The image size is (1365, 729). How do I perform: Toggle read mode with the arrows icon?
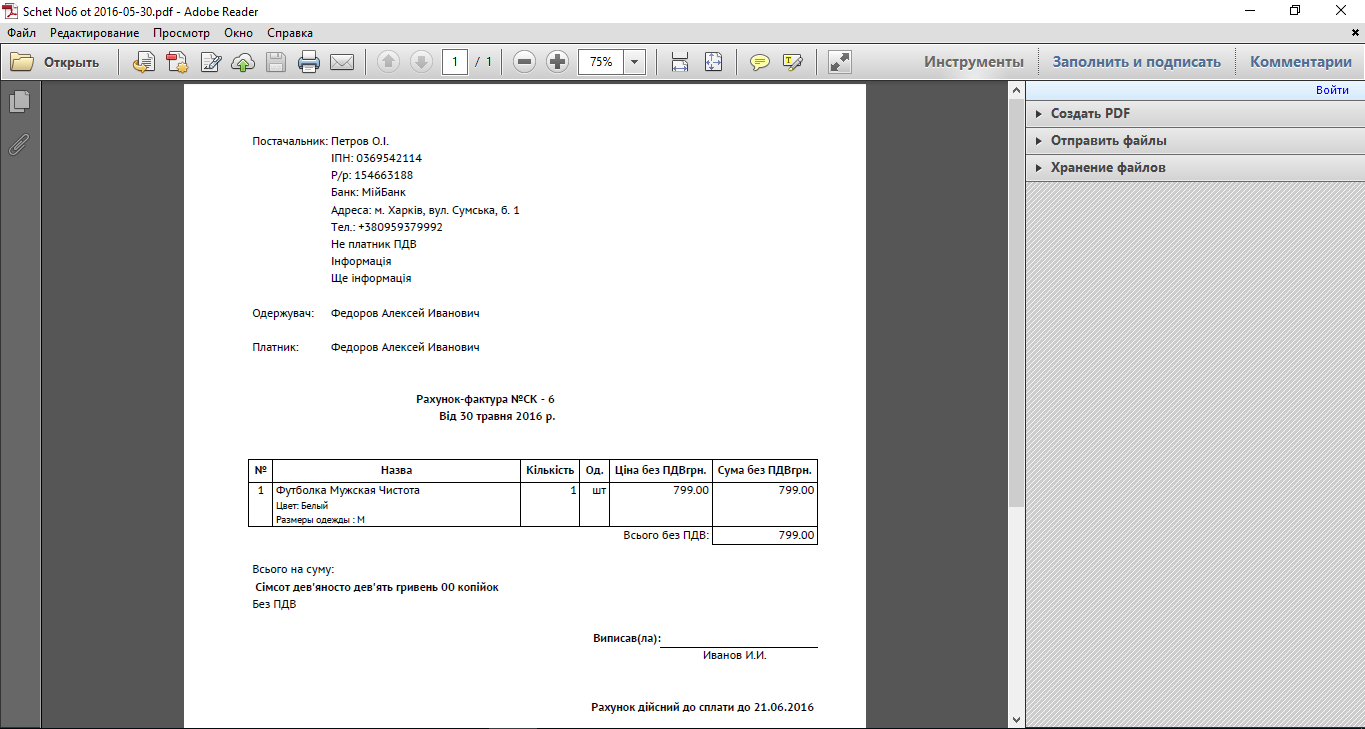click(x=840, y=62)
